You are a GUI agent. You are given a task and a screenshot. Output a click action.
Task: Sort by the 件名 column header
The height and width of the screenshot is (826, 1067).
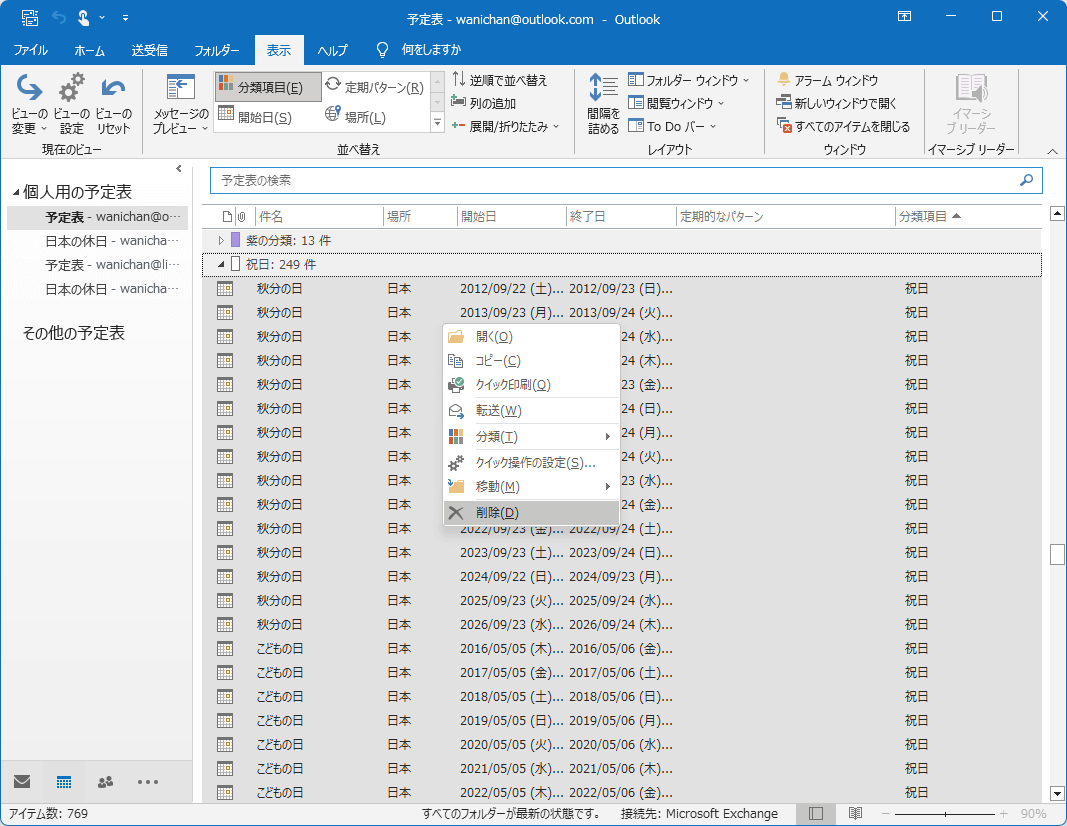[319, 216]
